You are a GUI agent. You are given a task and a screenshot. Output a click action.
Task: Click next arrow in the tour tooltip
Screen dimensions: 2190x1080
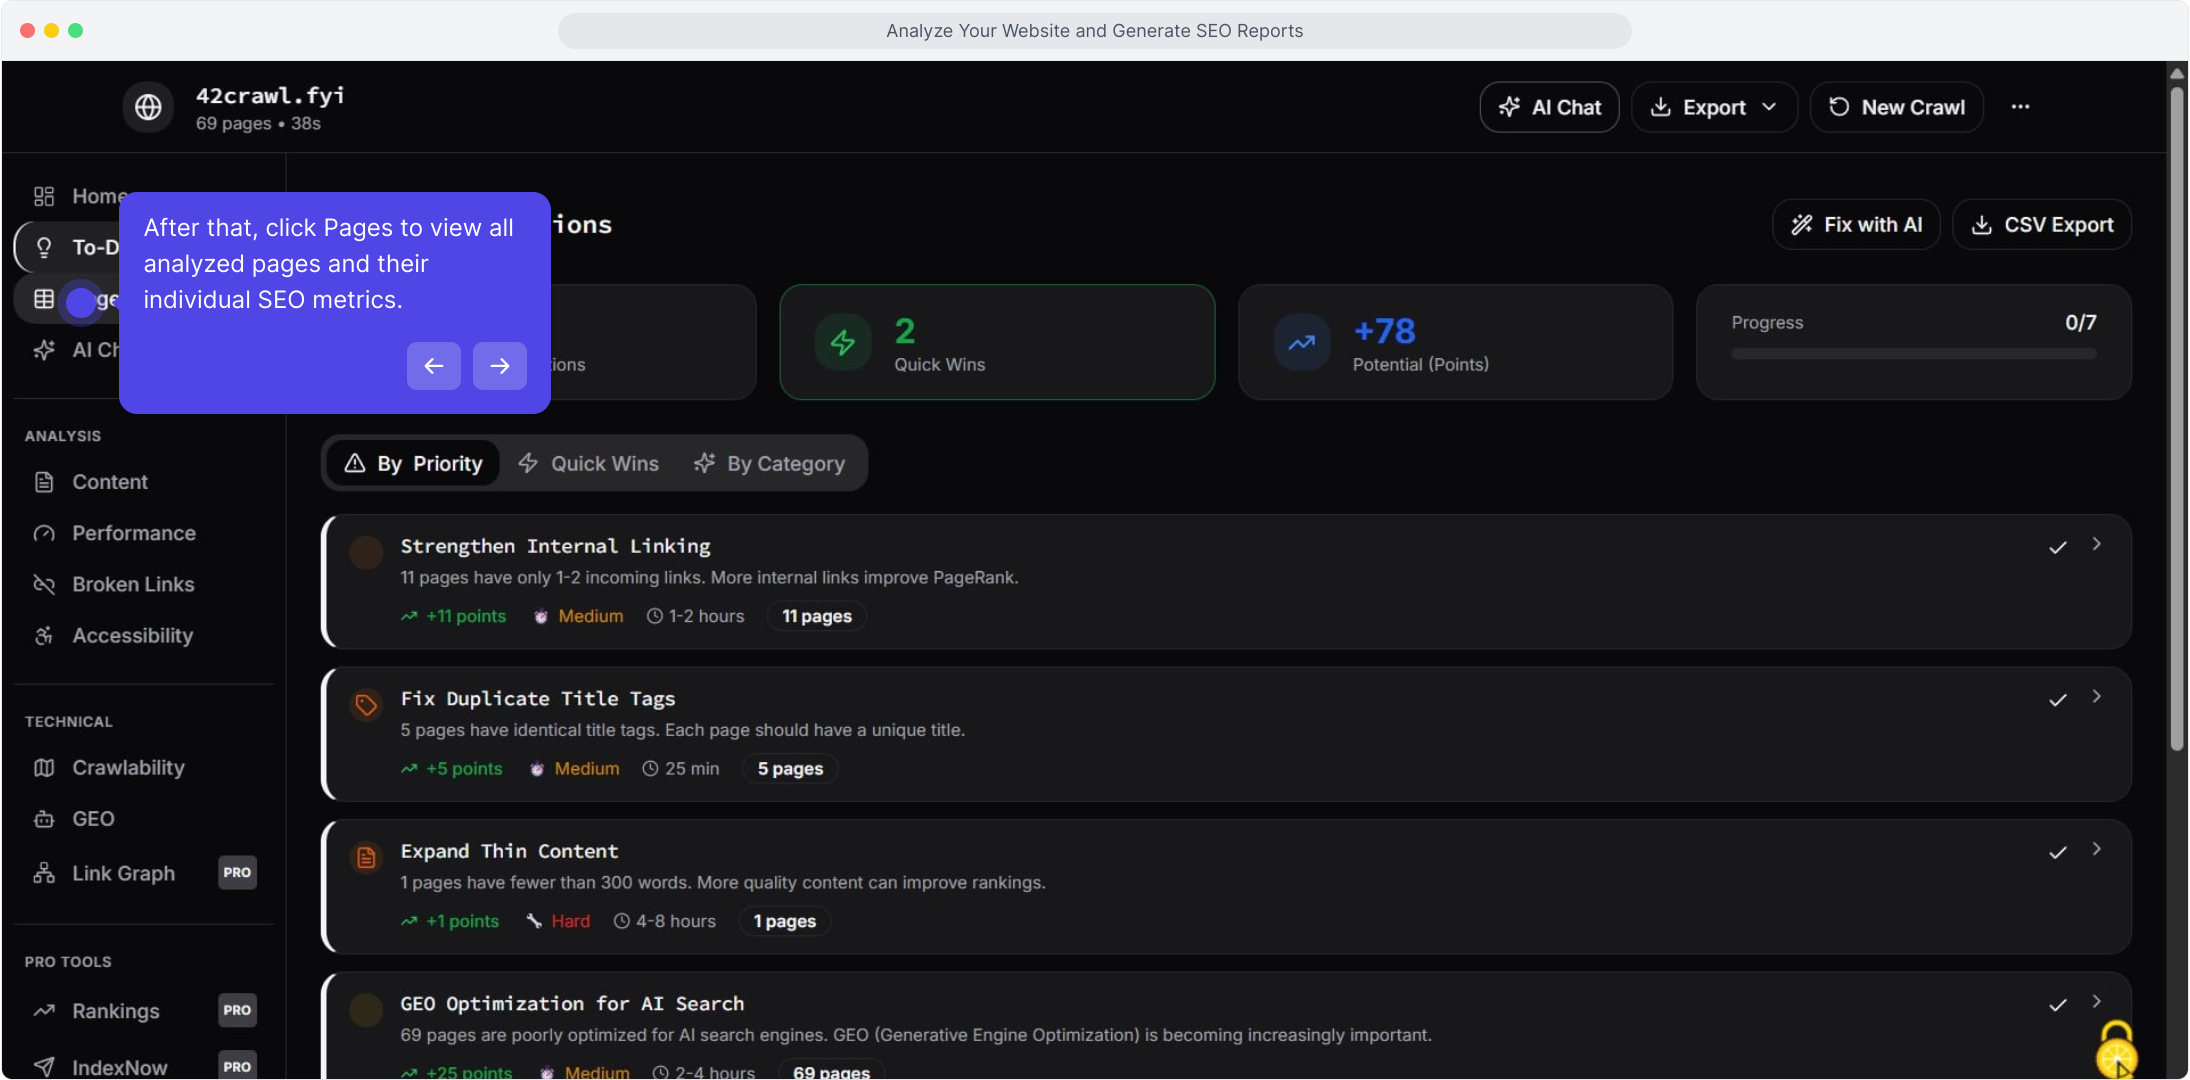point(499,366)
